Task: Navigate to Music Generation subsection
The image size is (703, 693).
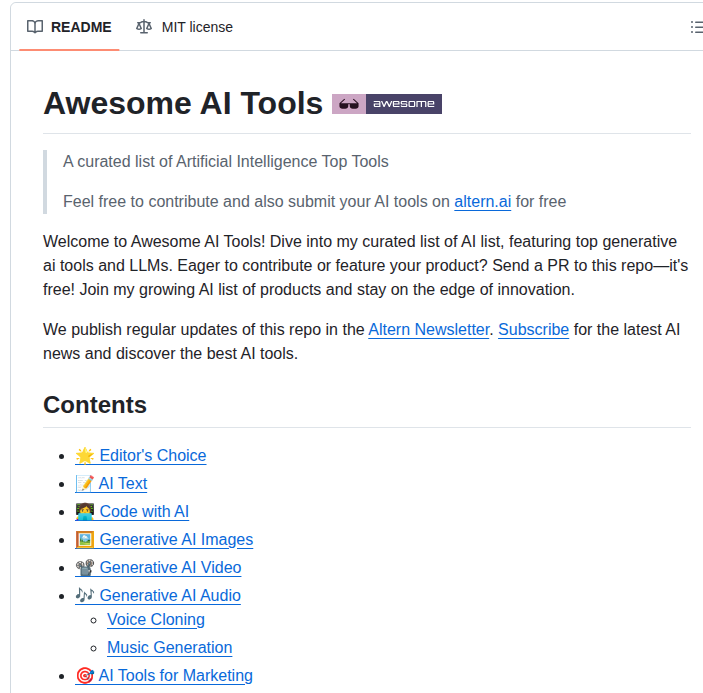Action: tap(169, 648)
